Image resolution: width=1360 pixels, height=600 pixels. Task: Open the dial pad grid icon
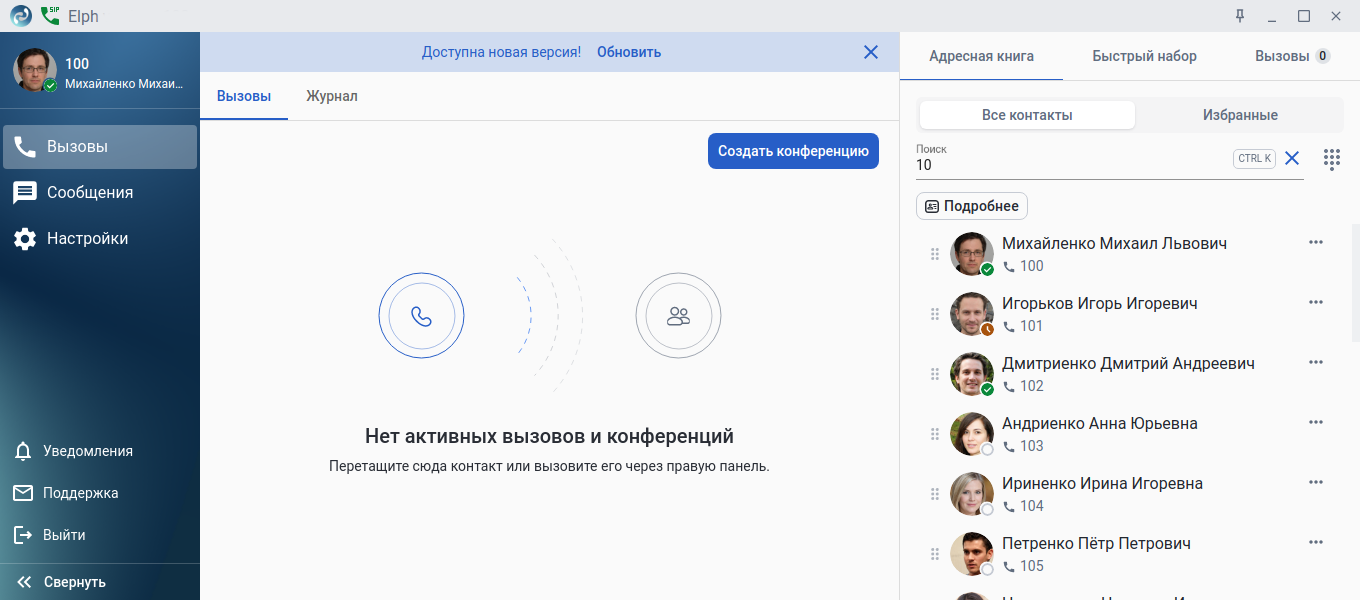click(x=1332, y=158)
